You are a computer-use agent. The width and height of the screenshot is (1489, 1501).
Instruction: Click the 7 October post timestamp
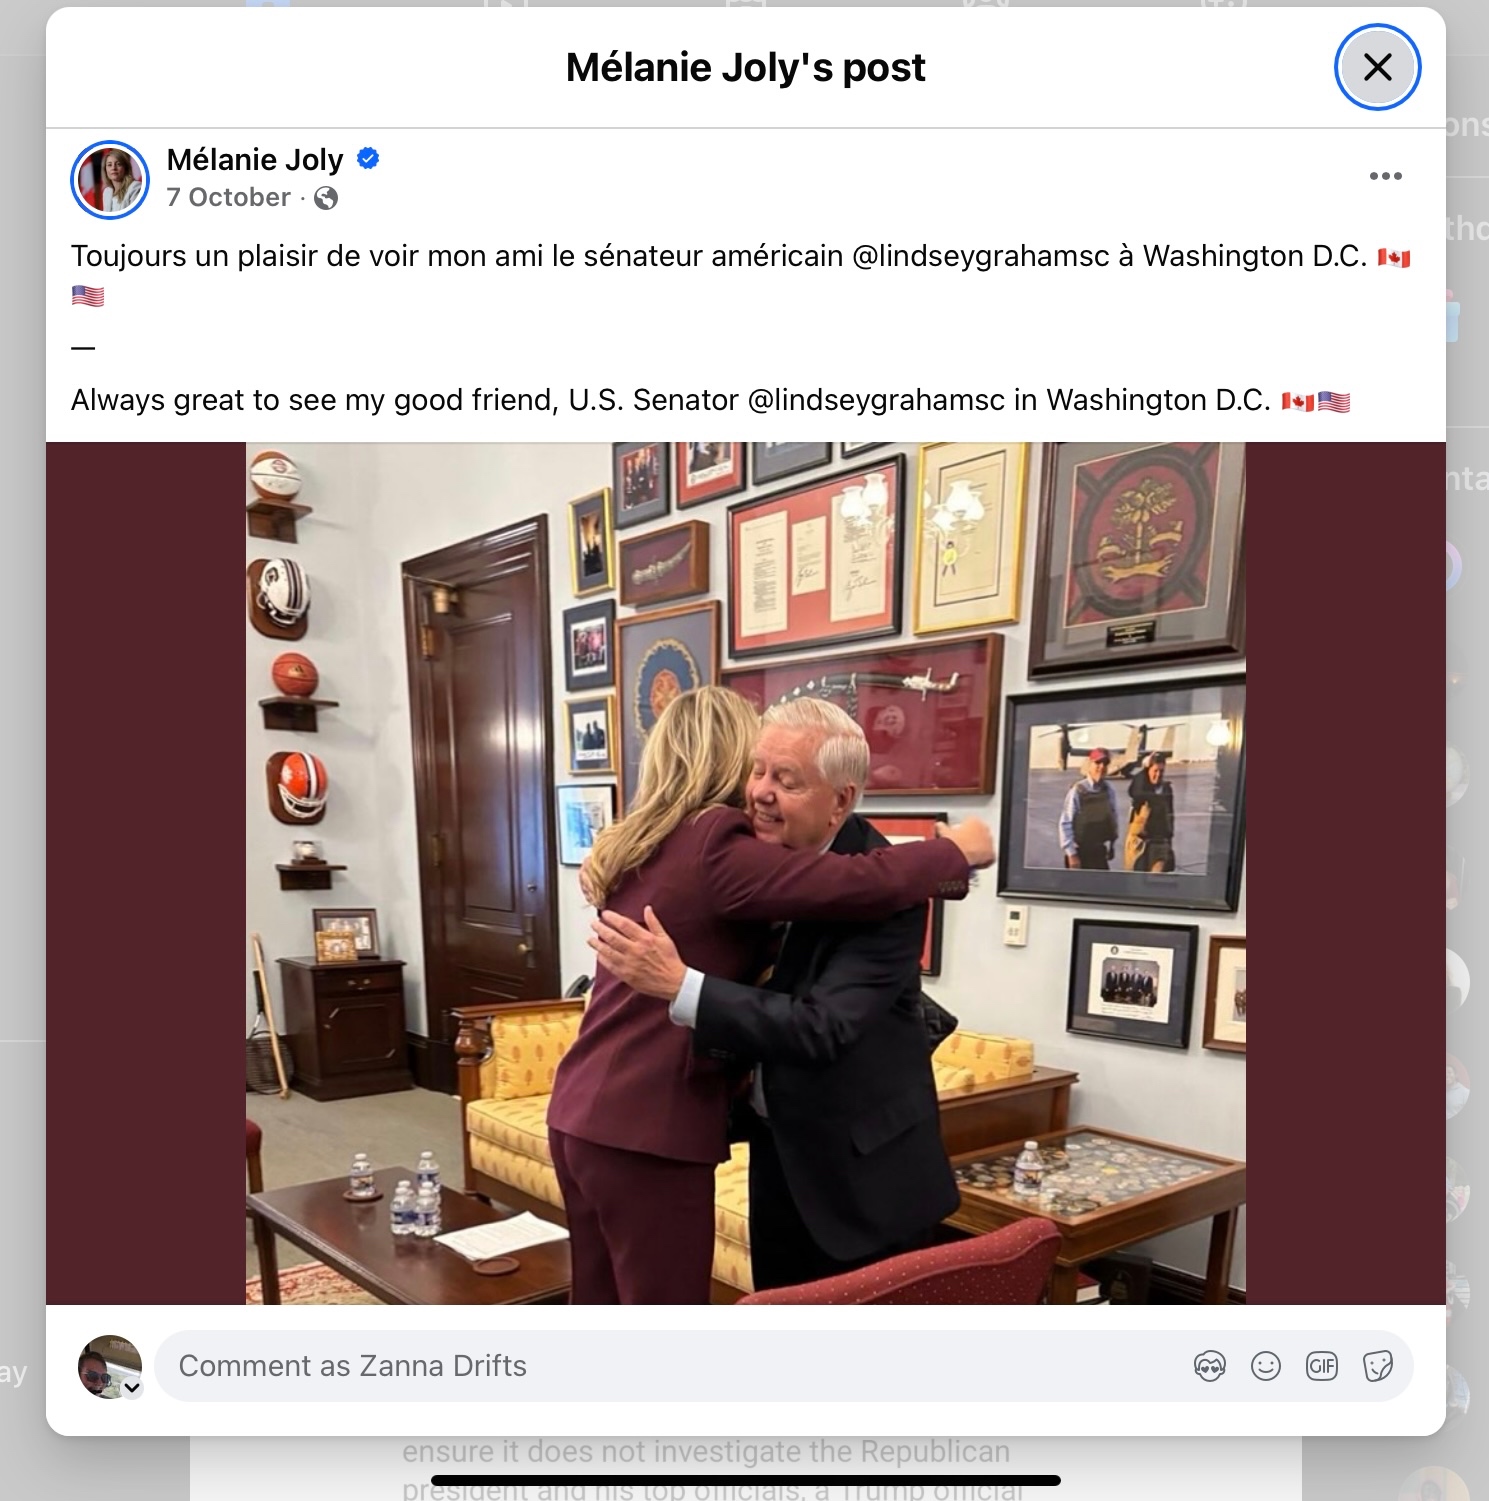[x=228, y=197]
